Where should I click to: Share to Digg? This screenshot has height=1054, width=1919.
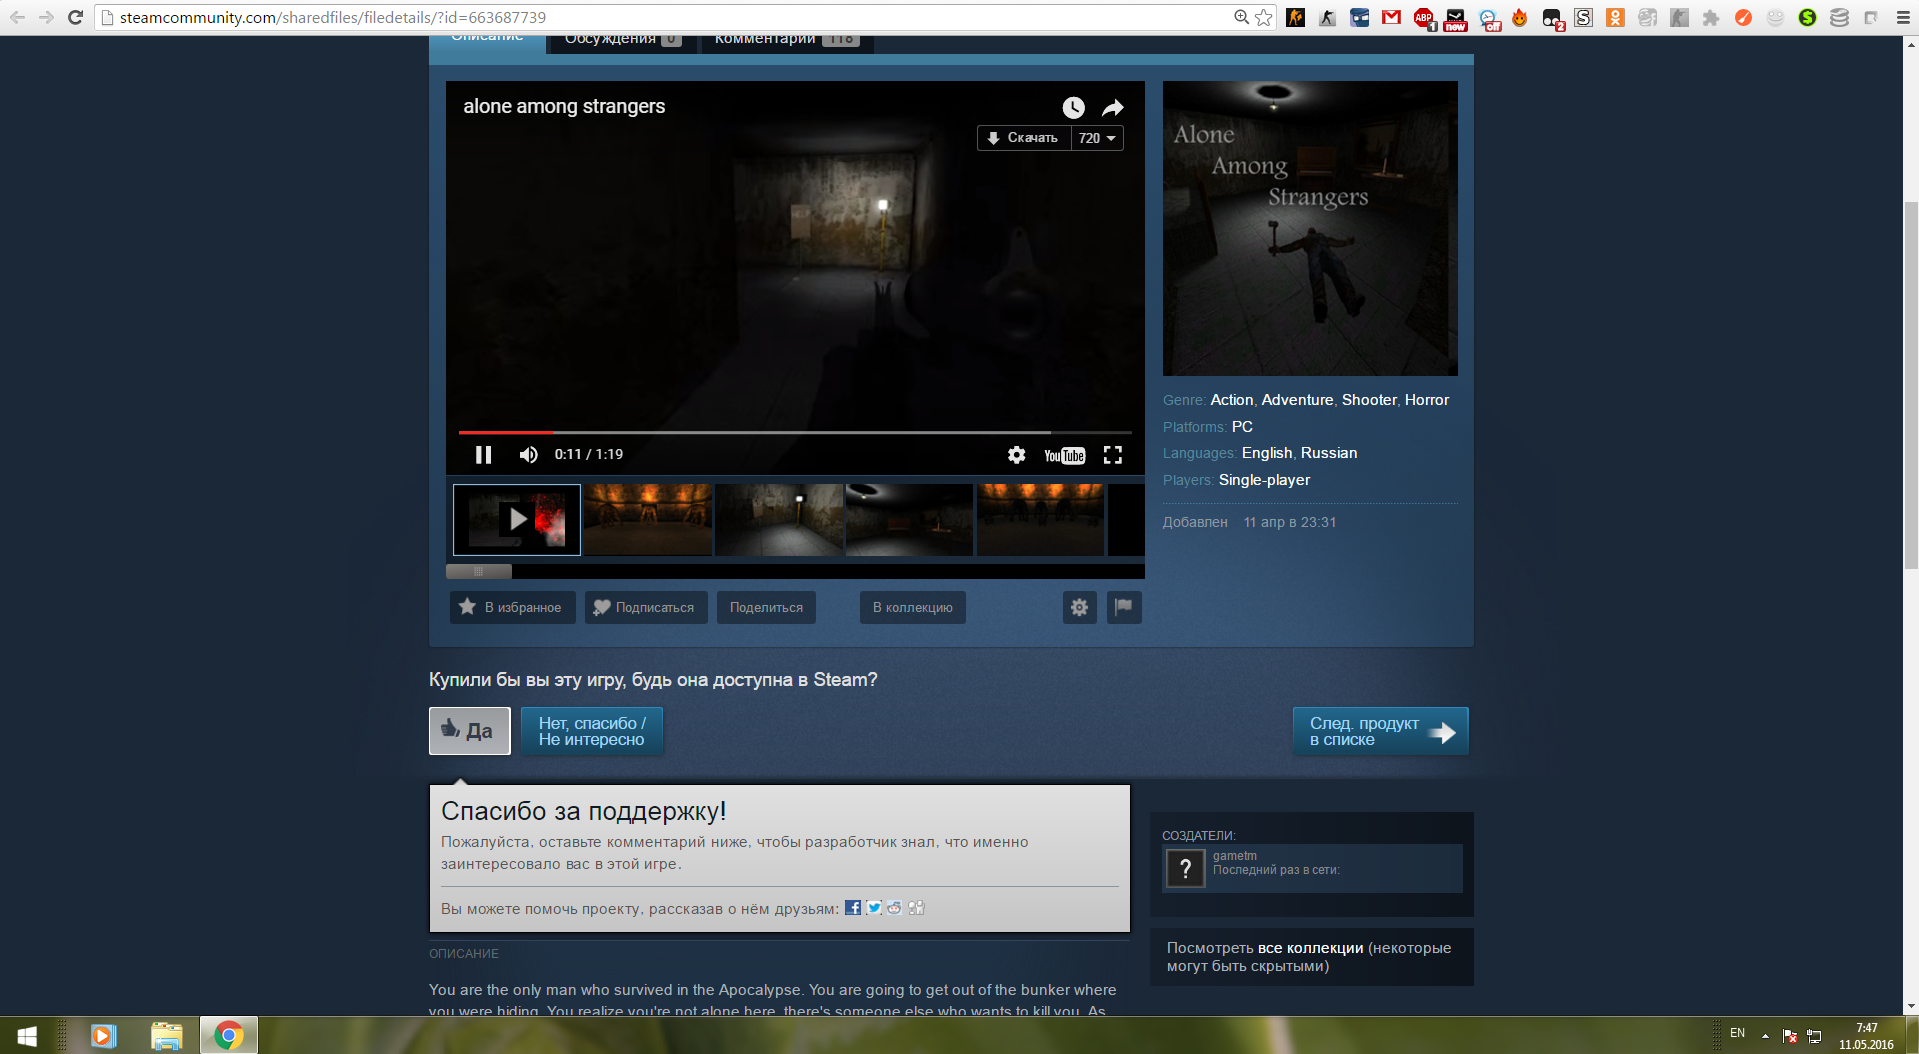(916, 908)
